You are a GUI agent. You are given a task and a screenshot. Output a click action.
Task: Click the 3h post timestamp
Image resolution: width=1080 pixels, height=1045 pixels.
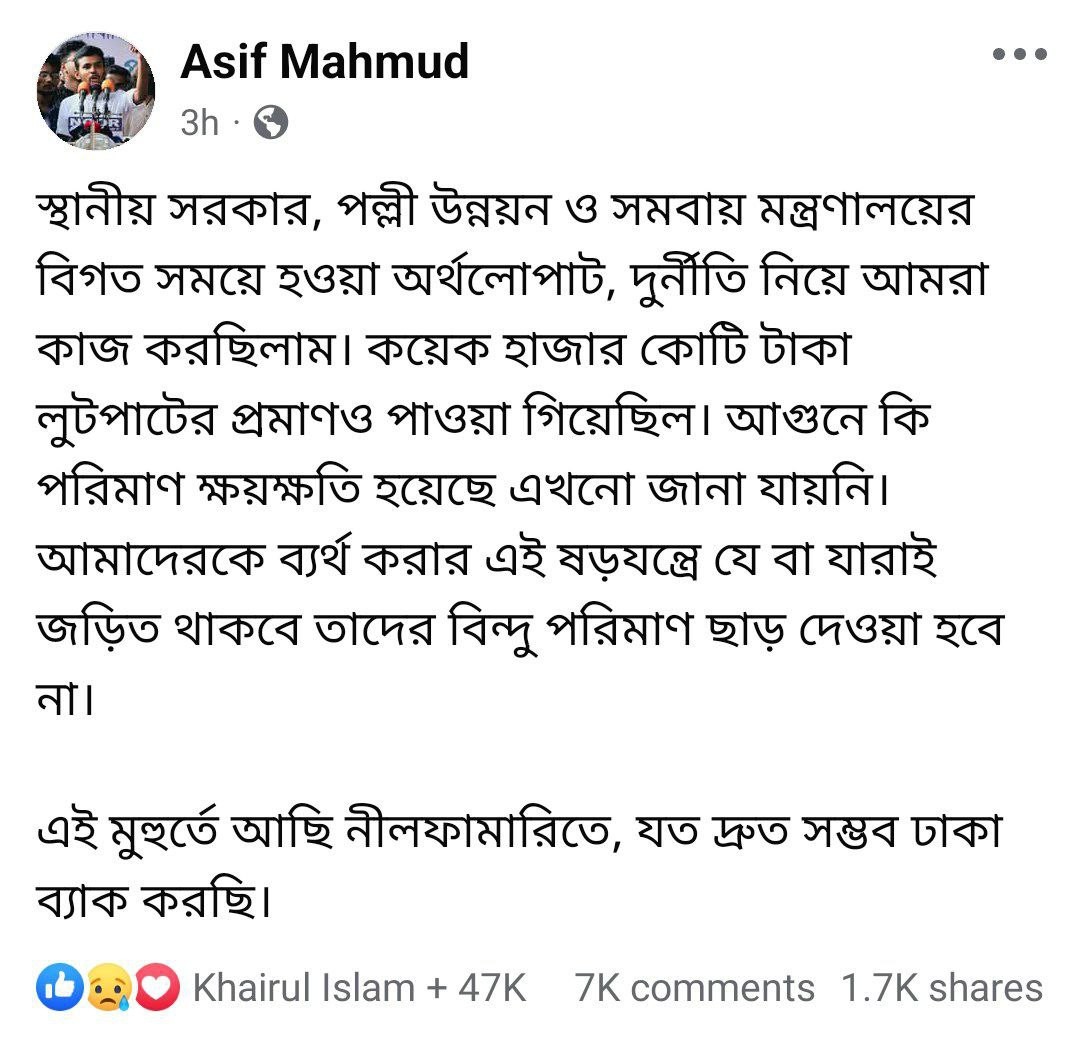pos(200,123)
